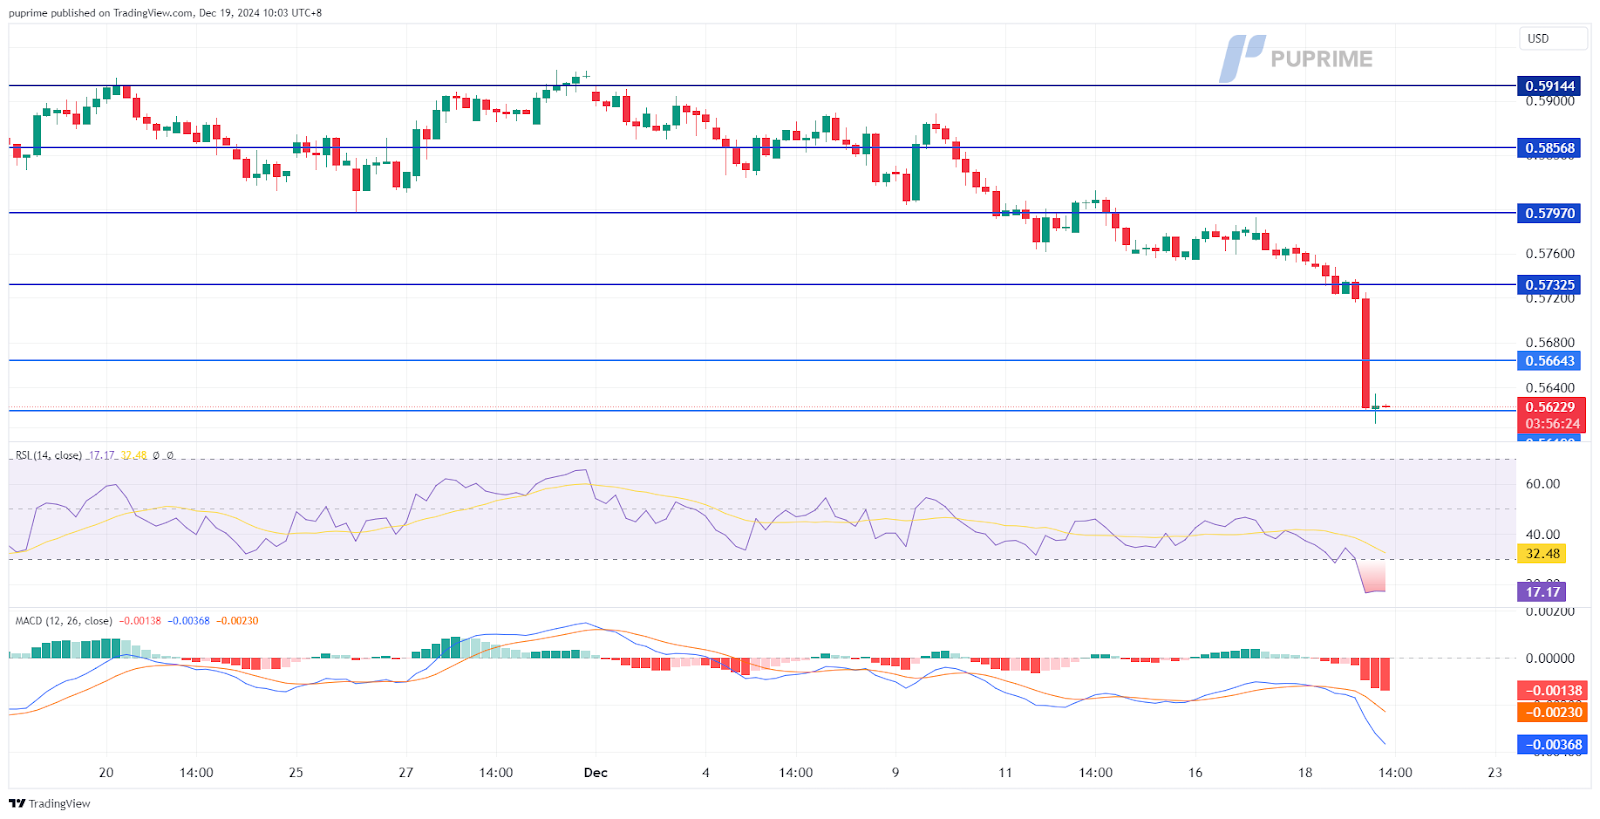Click the '25' date label on time axis
The height and width of the screenshot is (819, 1600).
(296, 772)
